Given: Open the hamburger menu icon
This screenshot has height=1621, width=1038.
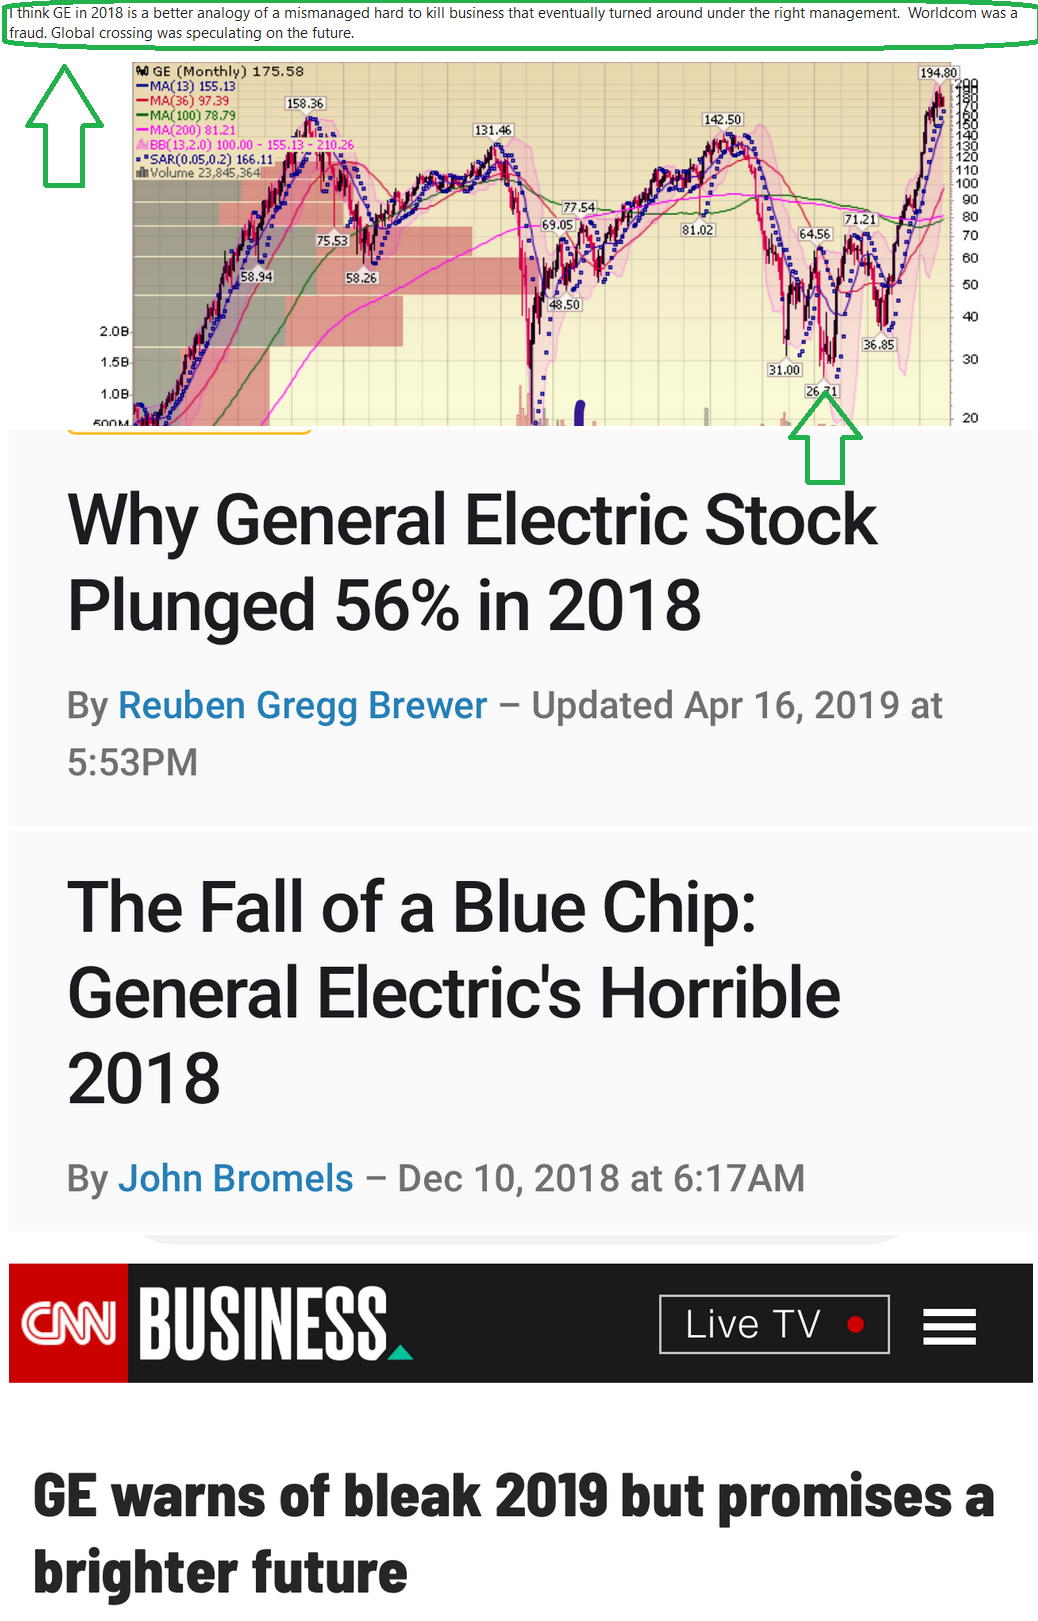Looking at the screenshot, I should (x=949, y=1326).
